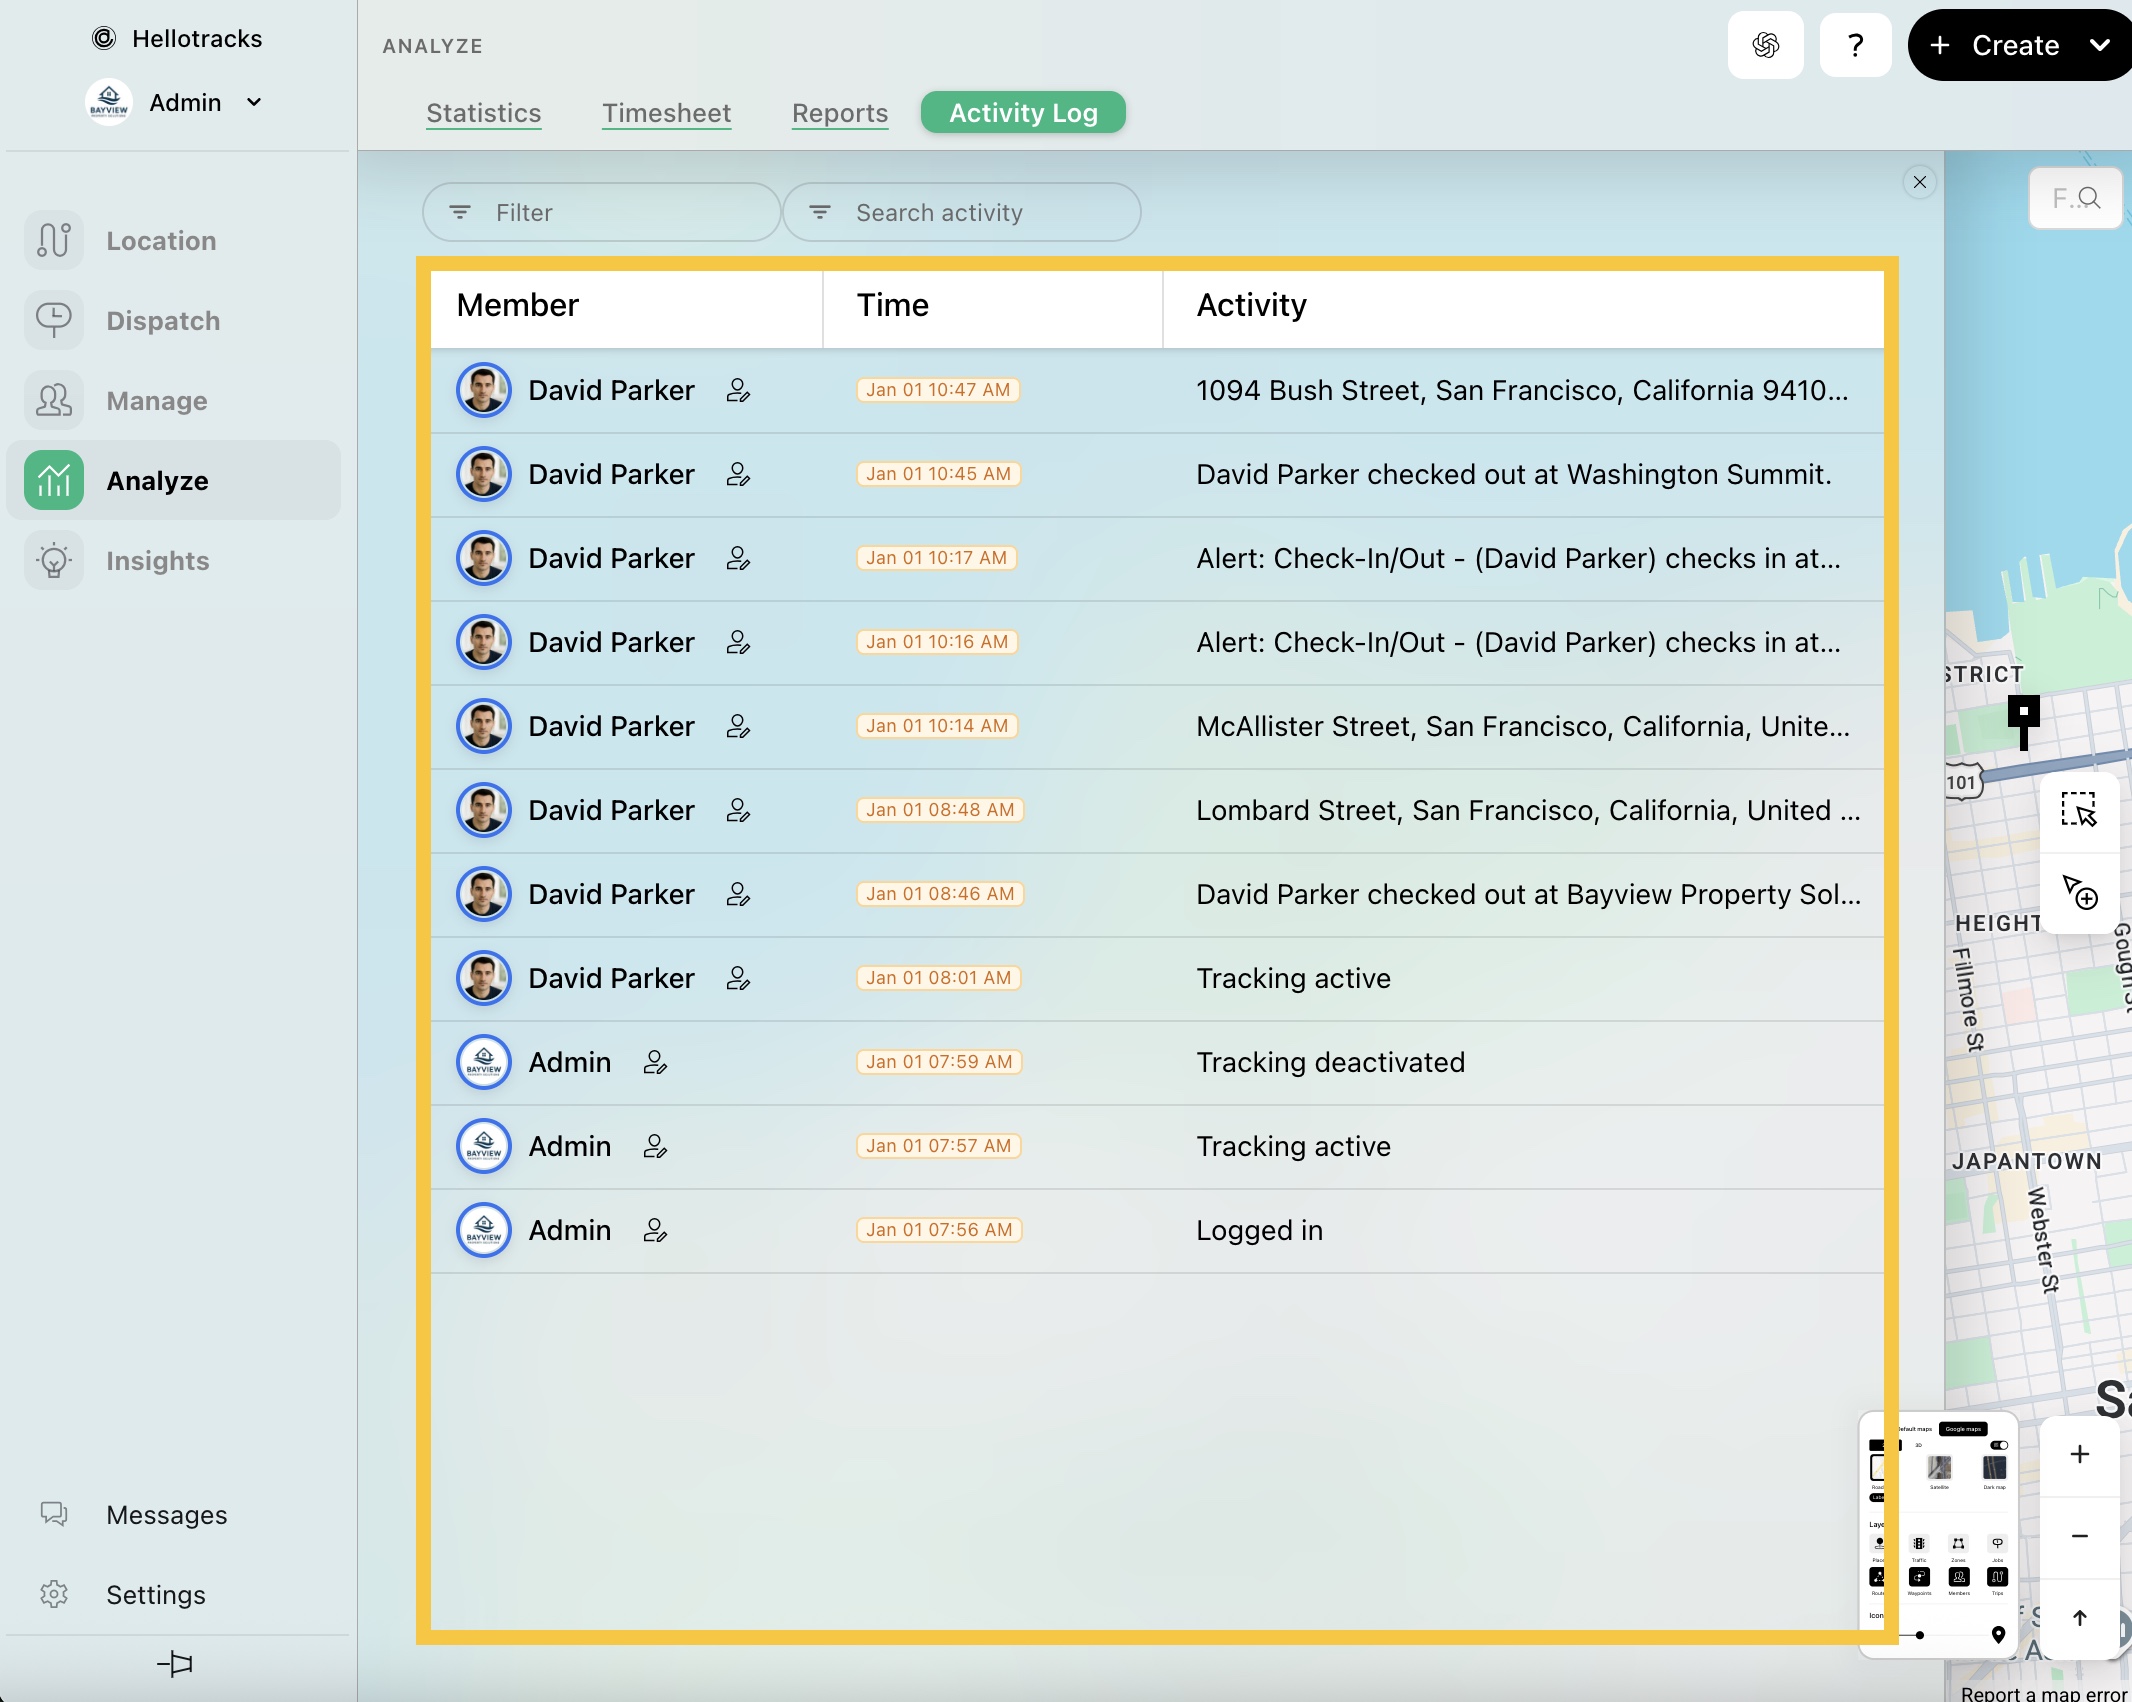Open Messages from sidebar
The height and width of the screenshot is (1702, 2132).
click(166, 1515)
